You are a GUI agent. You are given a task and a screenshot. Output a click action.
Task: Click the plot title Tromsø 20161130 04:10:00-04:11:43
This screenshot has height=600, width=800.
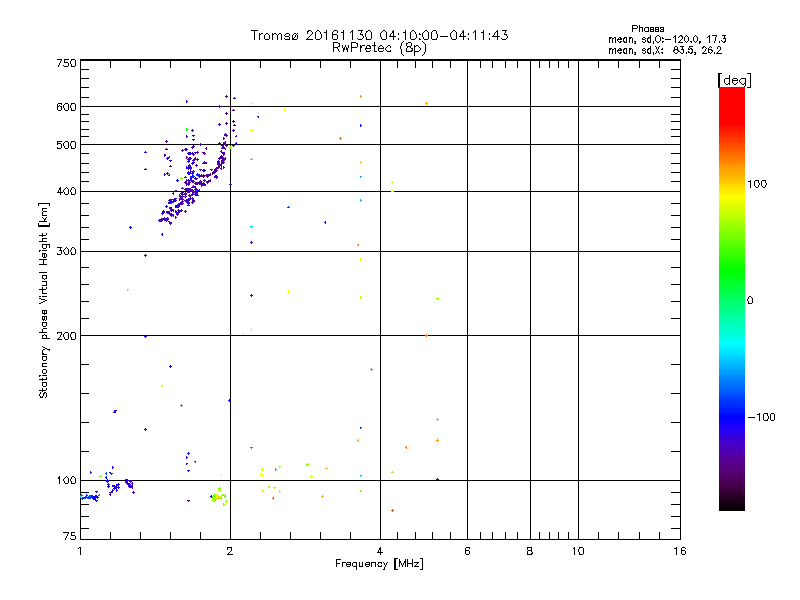(x=379, y=35)
